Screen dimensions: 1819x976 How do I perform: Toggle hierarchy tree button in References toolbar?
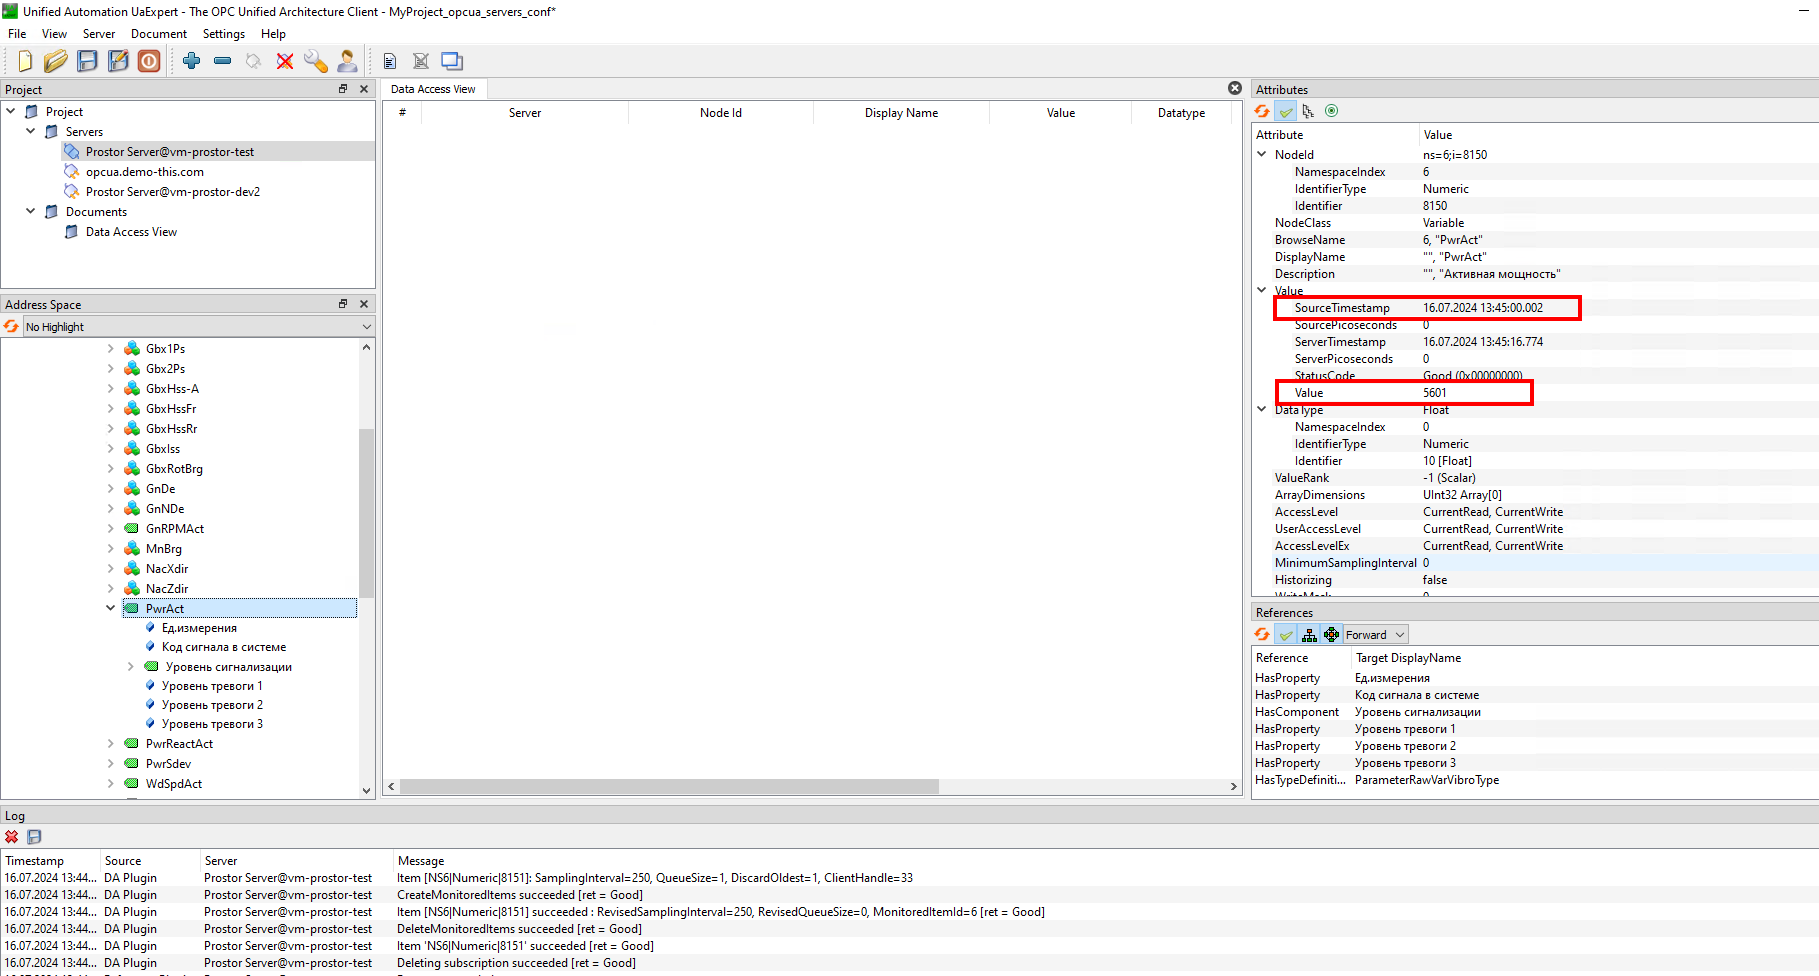click(x=1309, y=635)
